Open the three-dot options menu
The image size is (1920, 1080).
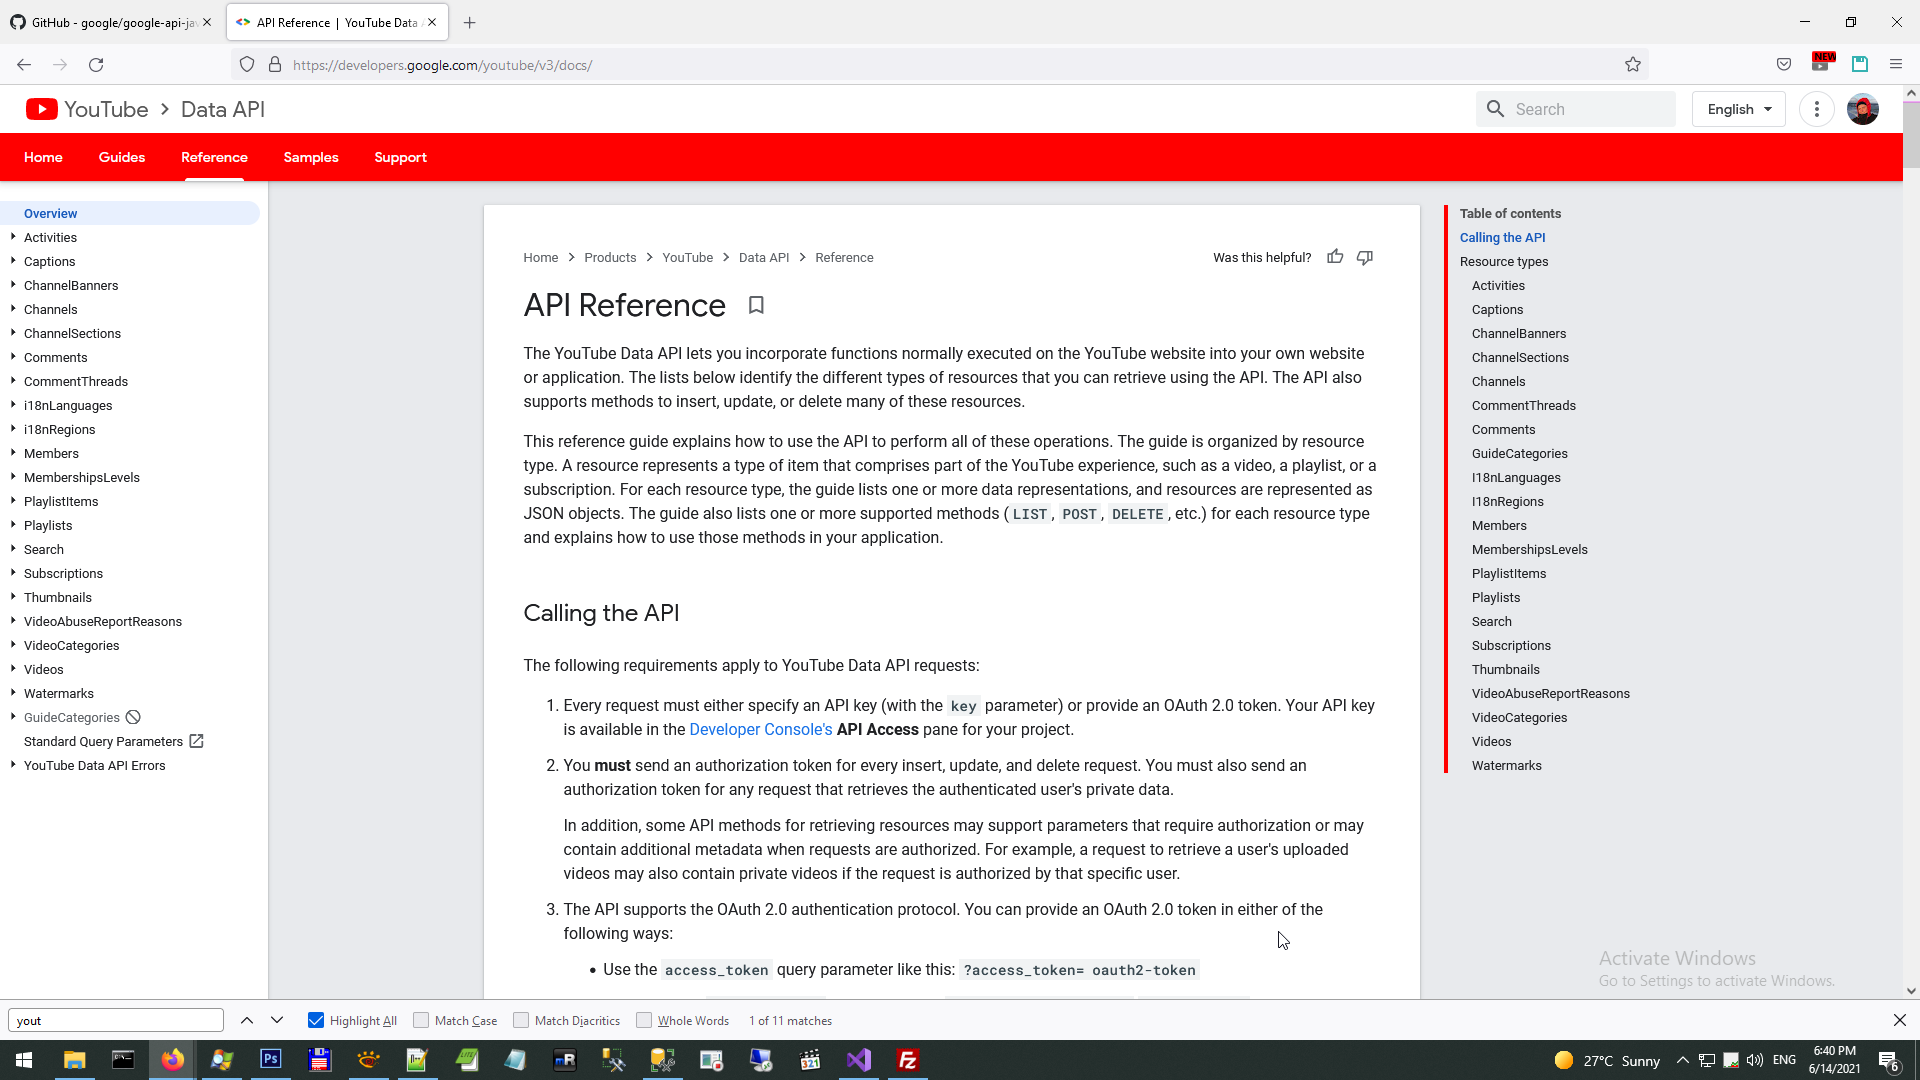[x=1816, y=109]
